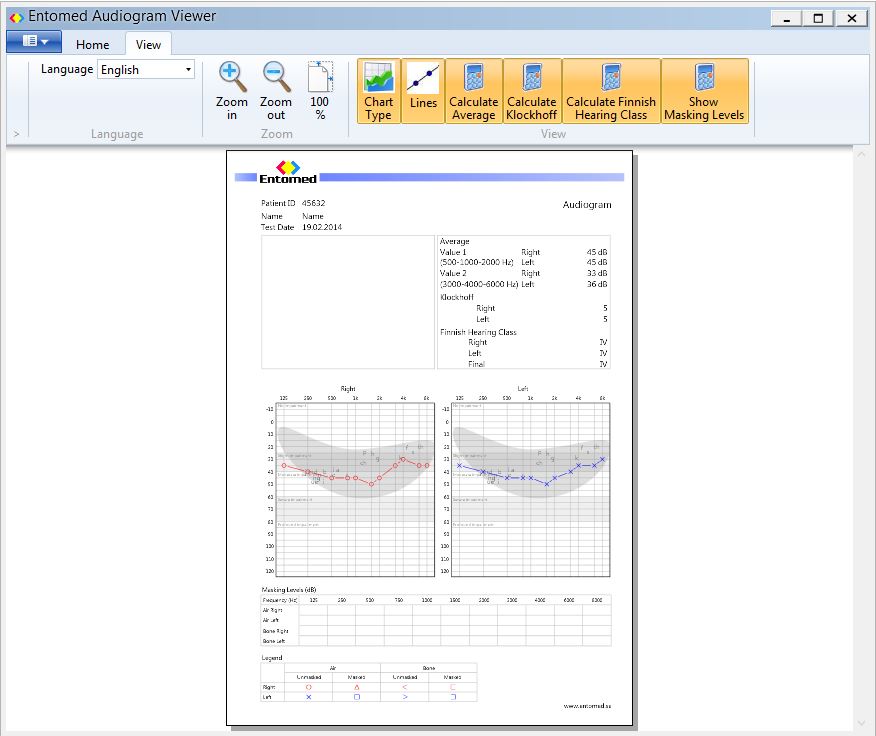
Task: Click the Test Date 19.02.2014
Action: point(322,227)
